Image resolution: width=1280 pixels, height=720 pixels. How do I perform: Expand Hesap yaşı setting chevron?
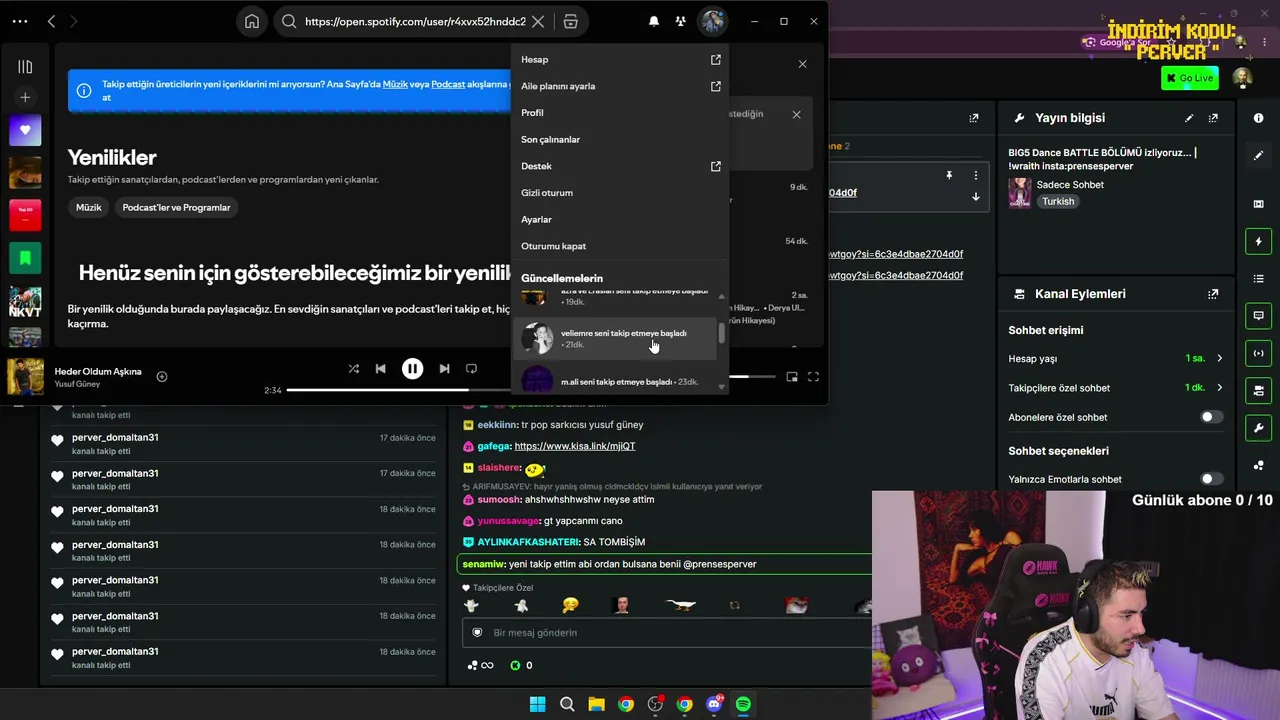(1219, 358)
